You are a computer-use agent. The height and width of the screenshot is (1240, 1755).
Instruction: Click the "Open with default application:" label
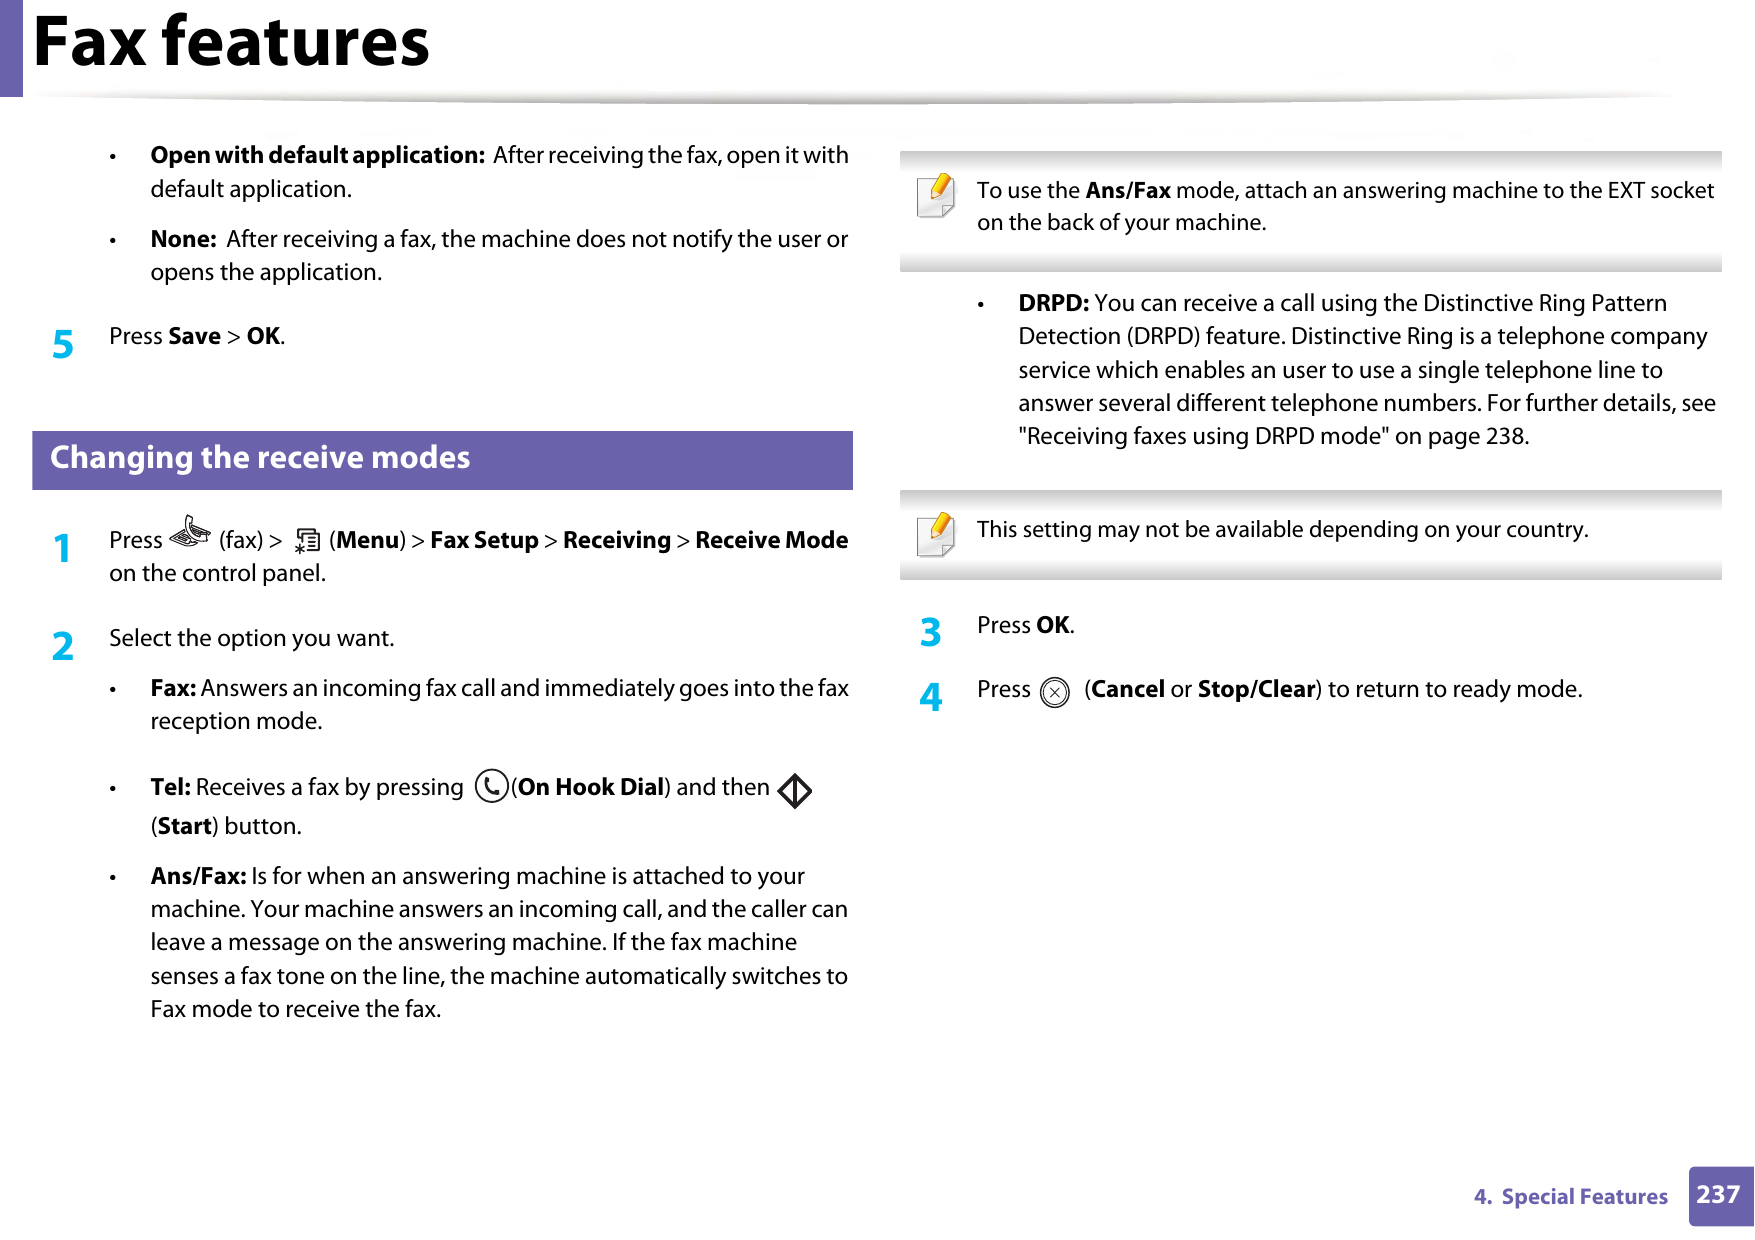[317, 155]
